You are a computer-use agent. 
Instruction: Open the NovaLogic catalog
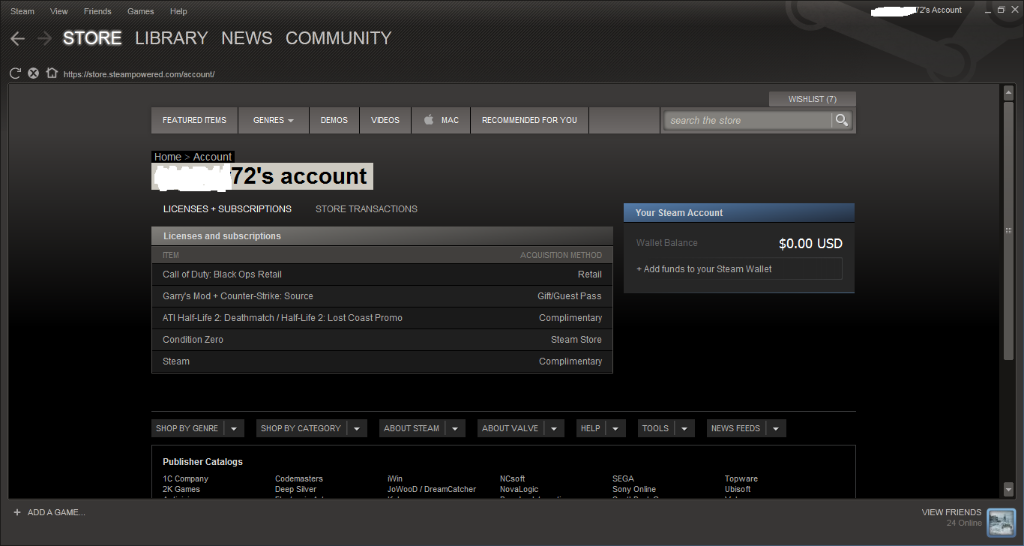coord(519,489)
